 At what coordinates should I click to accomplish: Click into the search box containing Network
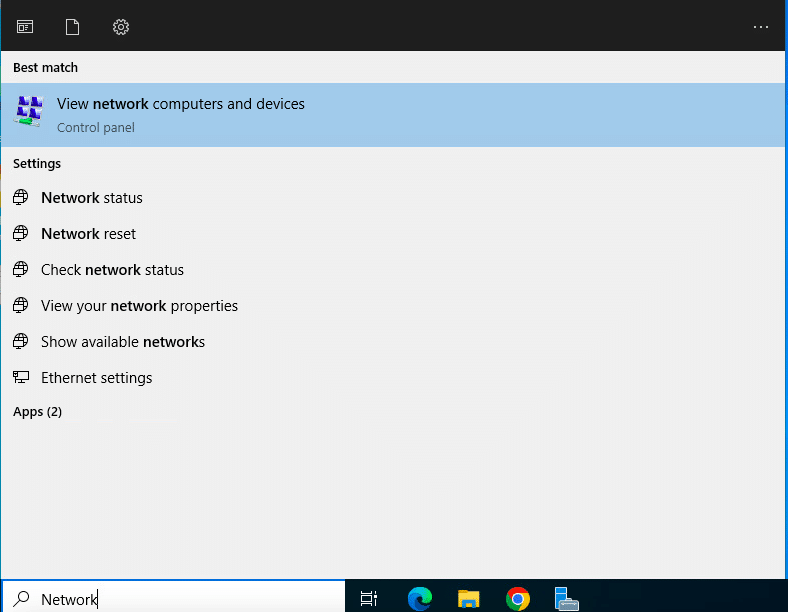[x=173, y=597]
